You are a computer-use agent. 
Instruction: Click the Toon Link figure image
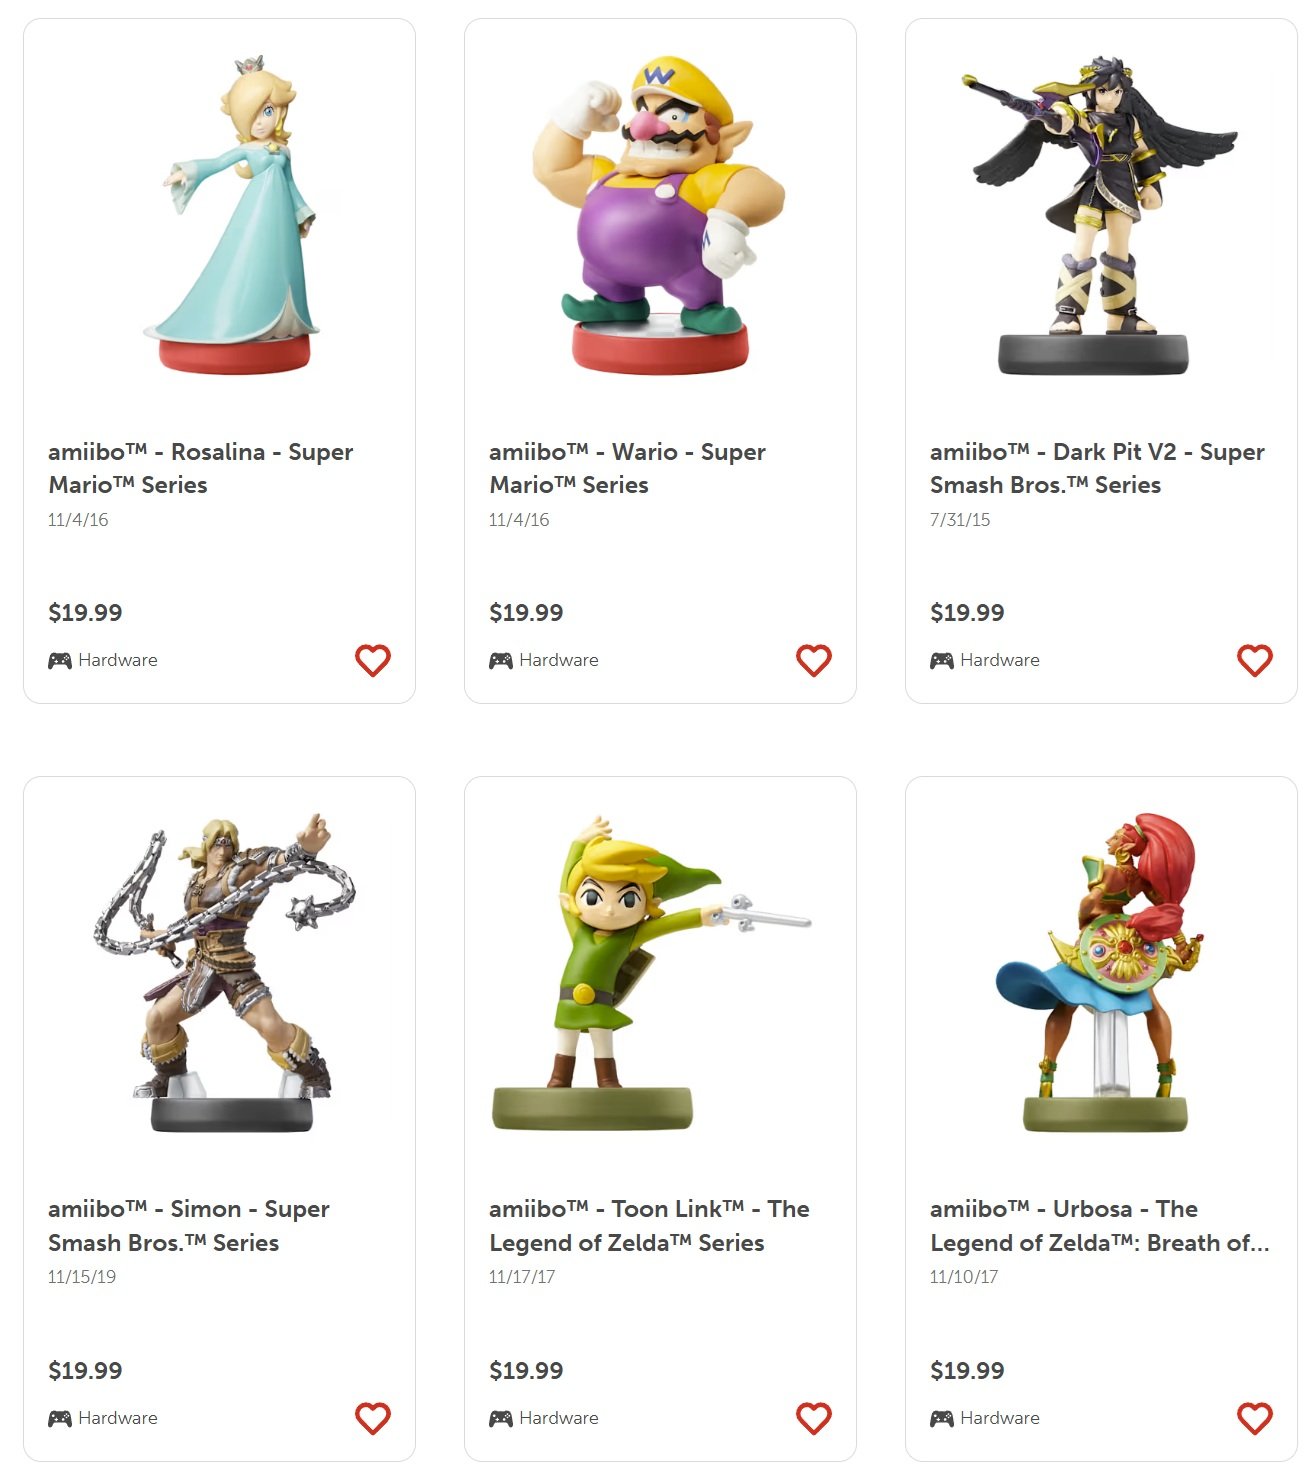point(650,972)
